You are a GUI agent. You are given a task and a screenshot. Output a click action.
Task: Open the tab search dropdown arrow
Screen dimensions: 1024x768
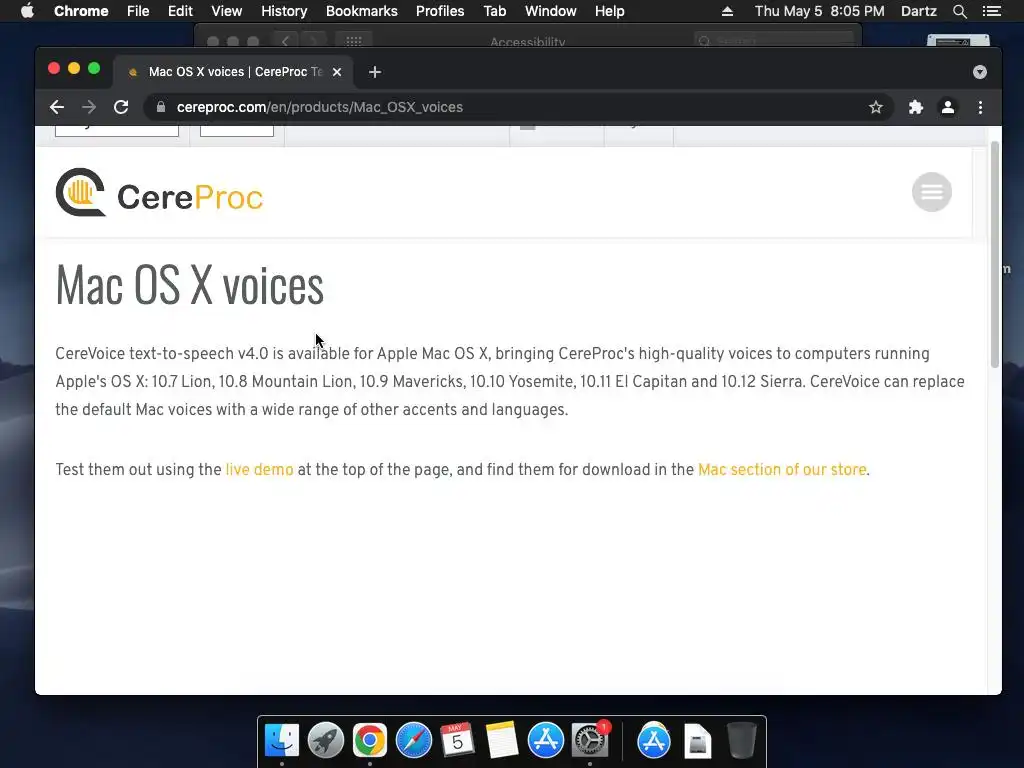click(980, 72)
